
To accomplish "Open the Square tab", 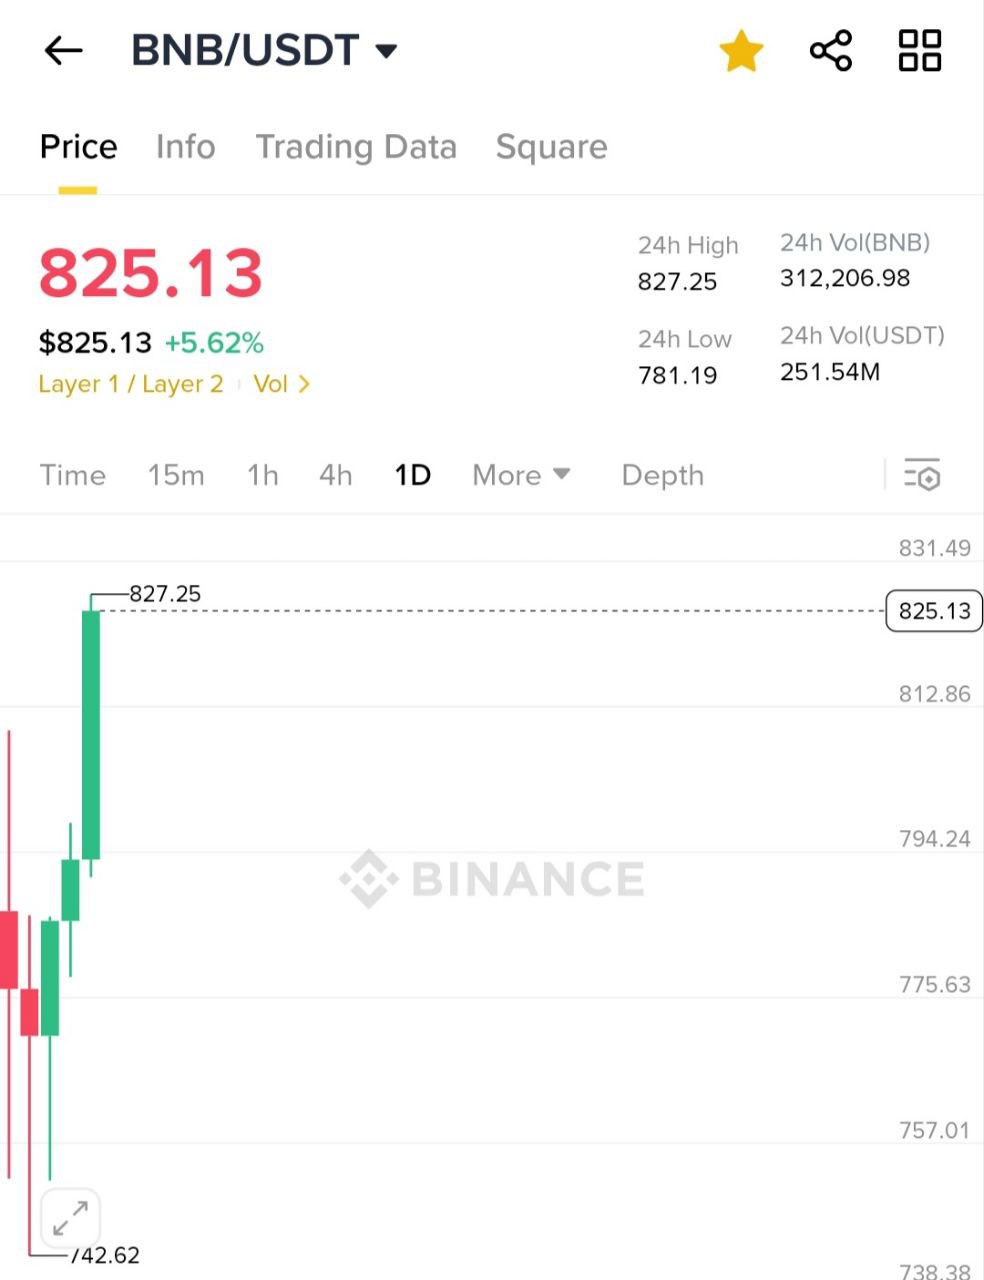I will click(551, 147).
